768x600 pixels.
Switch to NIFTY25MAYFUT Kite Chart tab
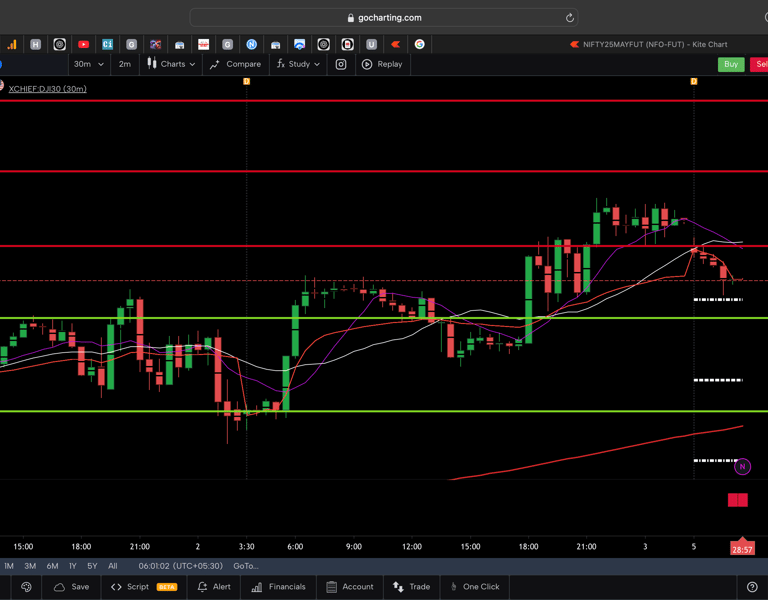[648, 45]
